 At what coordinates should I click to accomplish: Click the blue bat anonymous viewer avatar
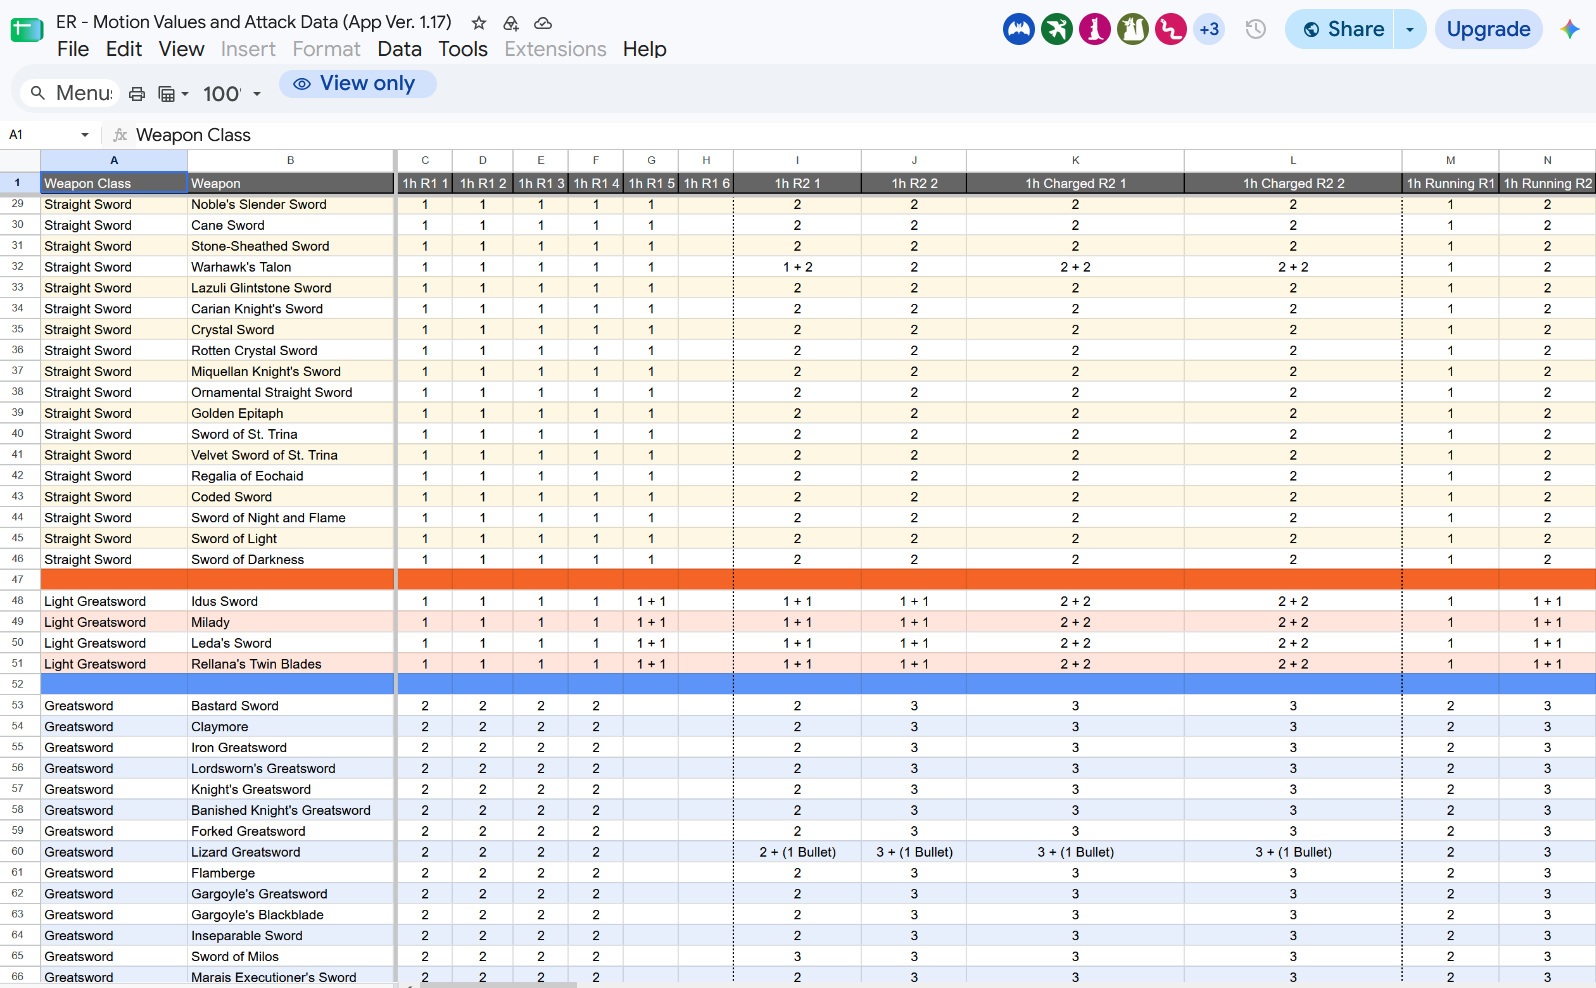click(1019, 29)
